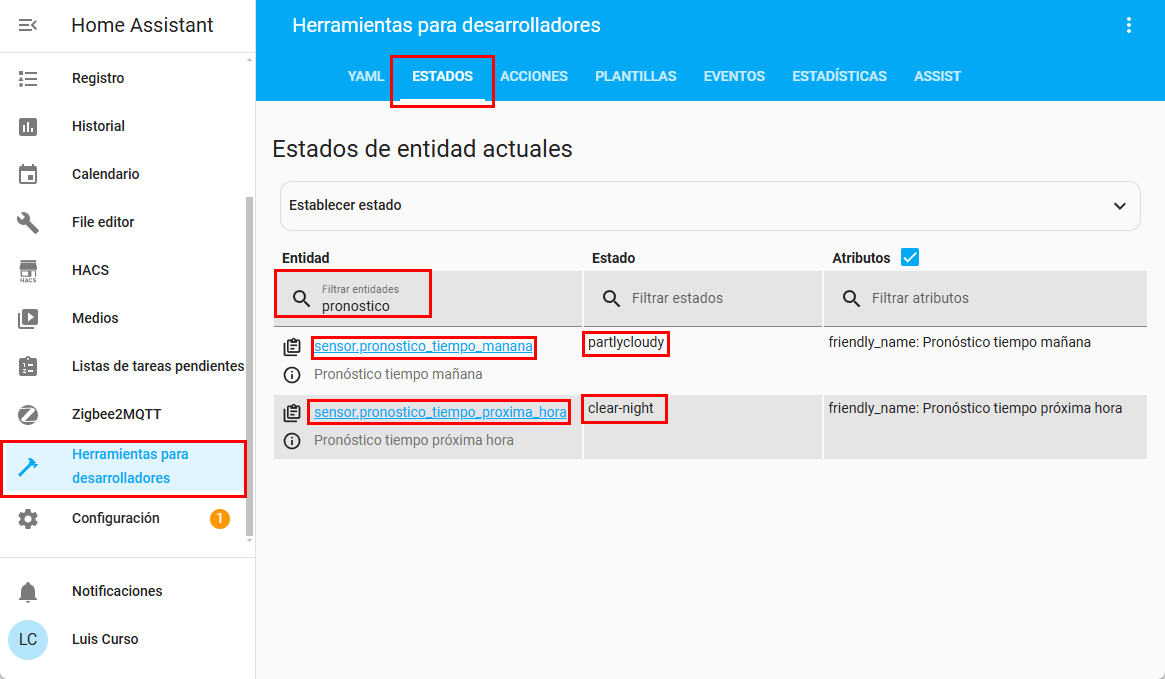Click the sidebar vertical scrollbar
This screenshot has width=1165, height=679.
[250, 366]
